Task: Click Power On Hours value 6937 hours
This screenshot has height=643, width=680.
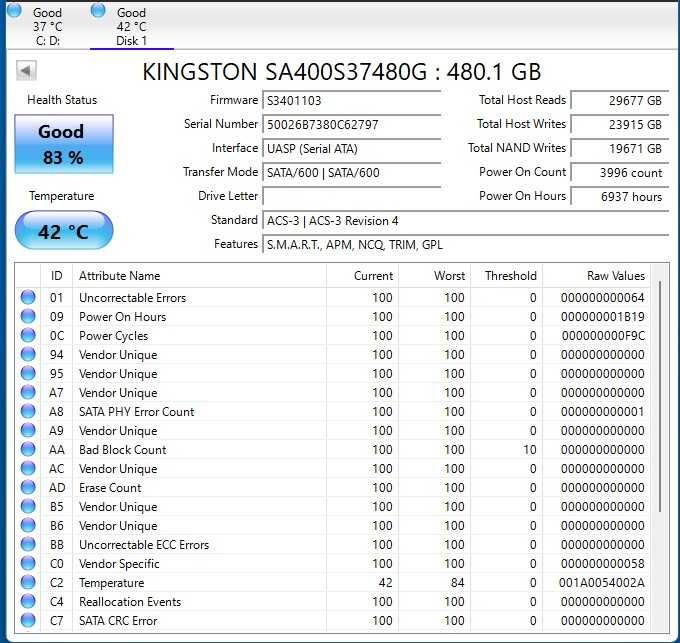Action: point(620,196)
